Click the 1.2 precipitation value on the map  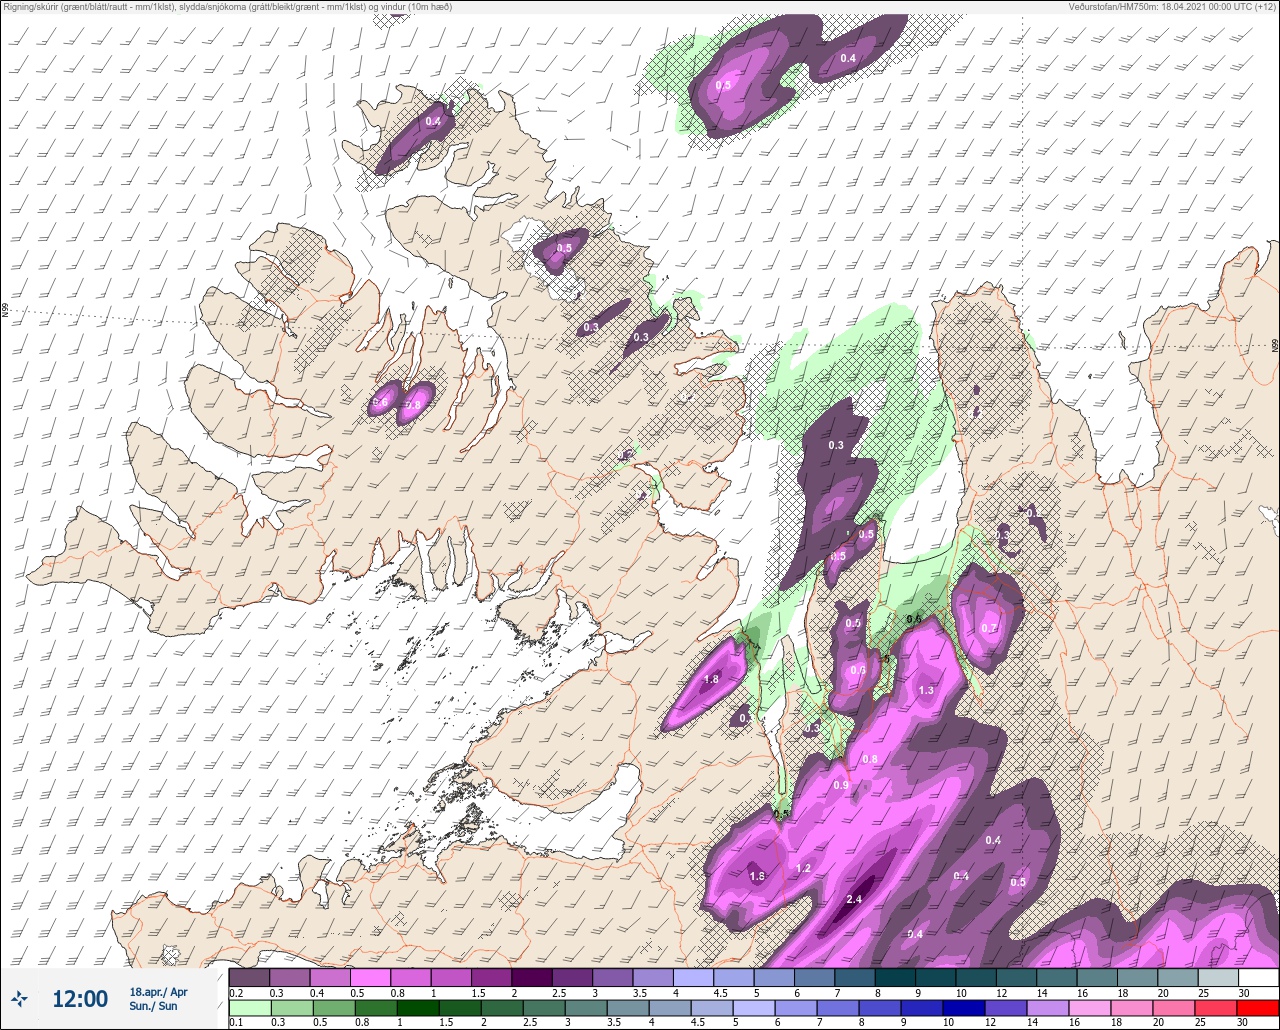point(803,868)
